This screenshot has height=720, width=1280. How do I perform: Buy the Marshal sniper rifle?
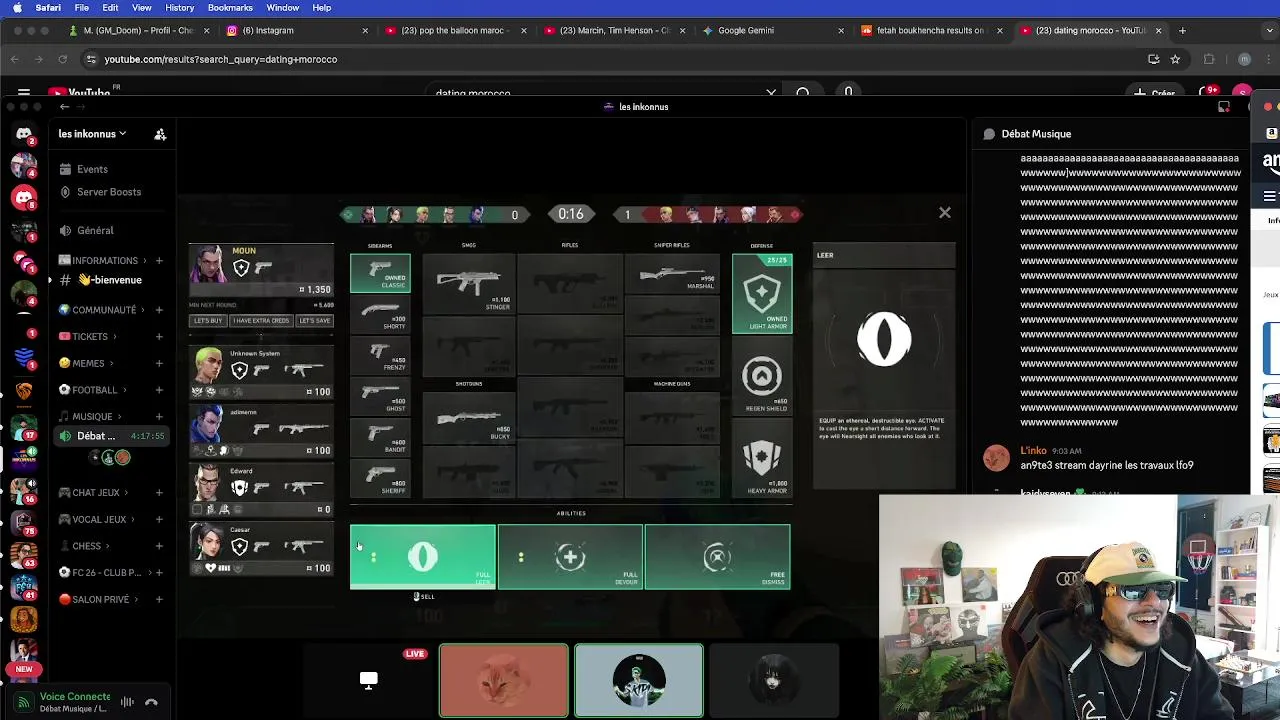[x=672, y=274]
